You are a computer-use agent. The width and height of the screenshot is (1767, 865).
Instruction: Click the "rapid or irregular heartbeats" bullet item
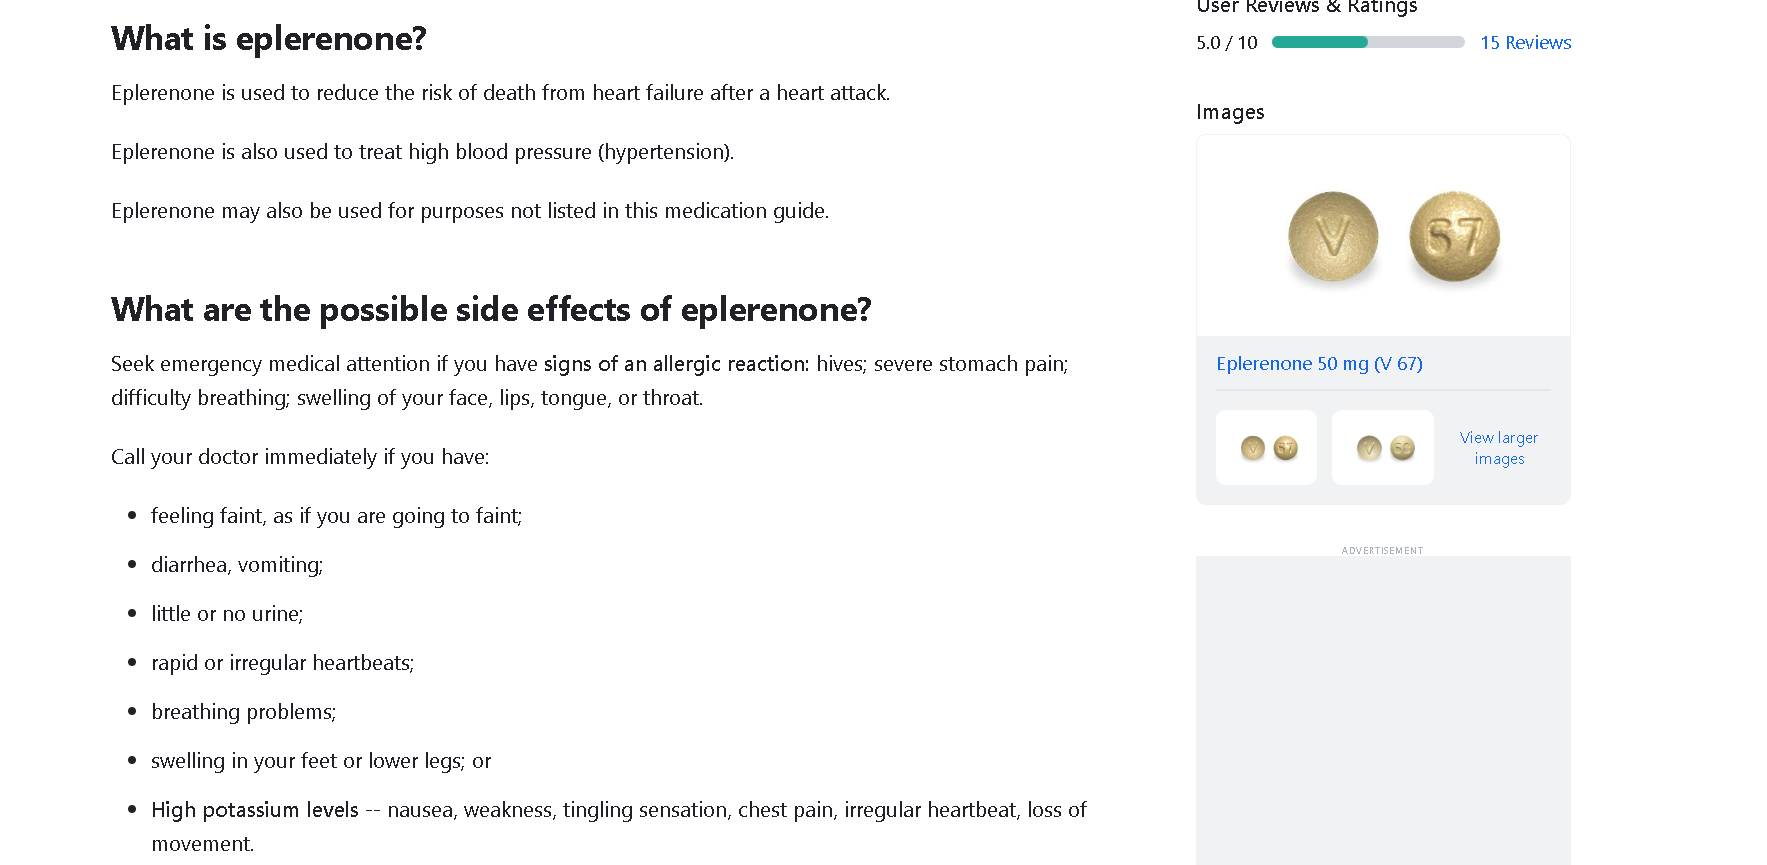tap(282, 663)
